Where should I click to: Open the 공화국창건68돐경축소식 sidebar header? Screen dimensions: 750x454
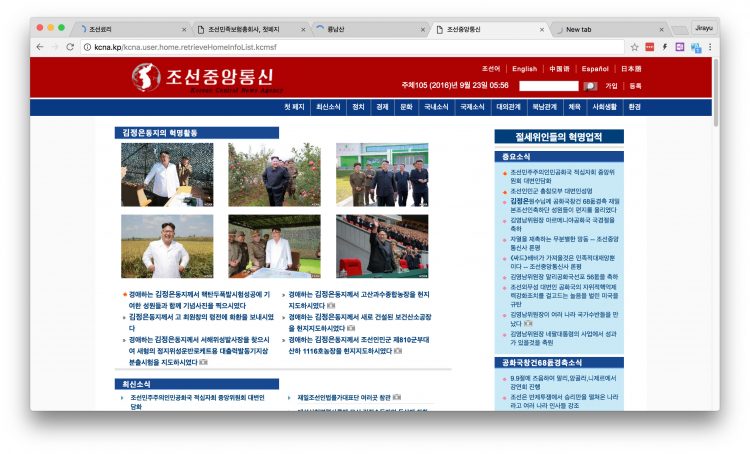559,363
